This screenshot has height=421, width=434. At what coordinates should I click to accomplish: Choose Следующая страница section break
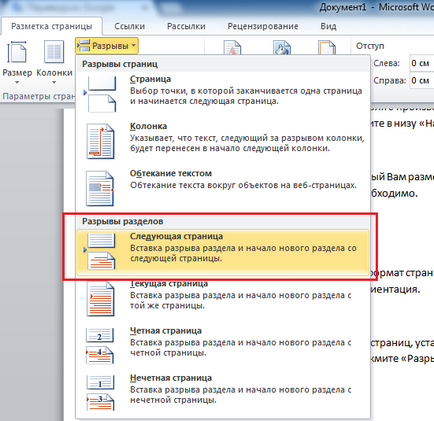tap(223, 252)
